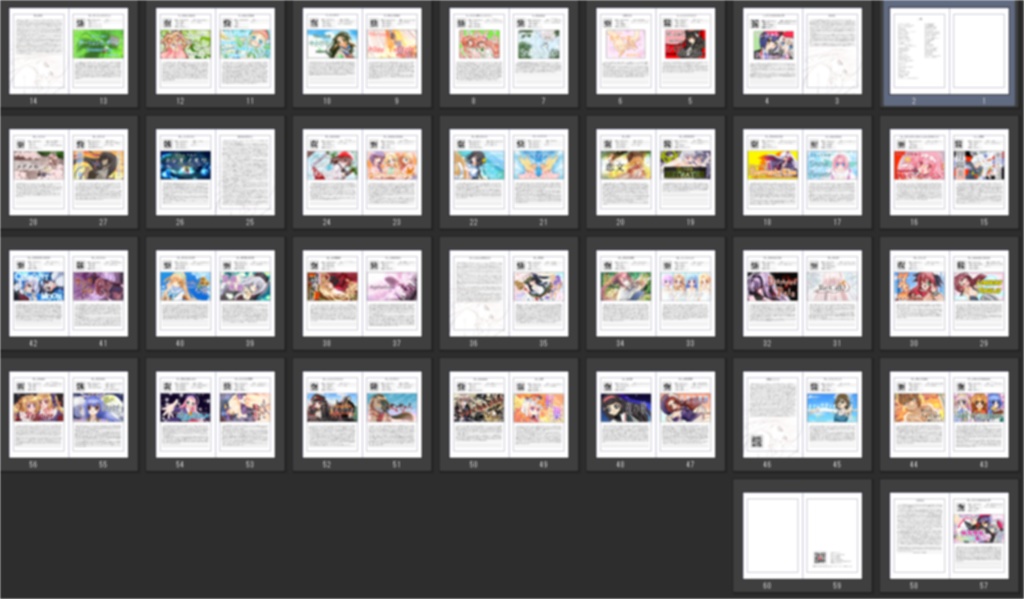Open the page 25 text-only thumbnail
This screenshot has width=1024, height=599.
(245, 172)
